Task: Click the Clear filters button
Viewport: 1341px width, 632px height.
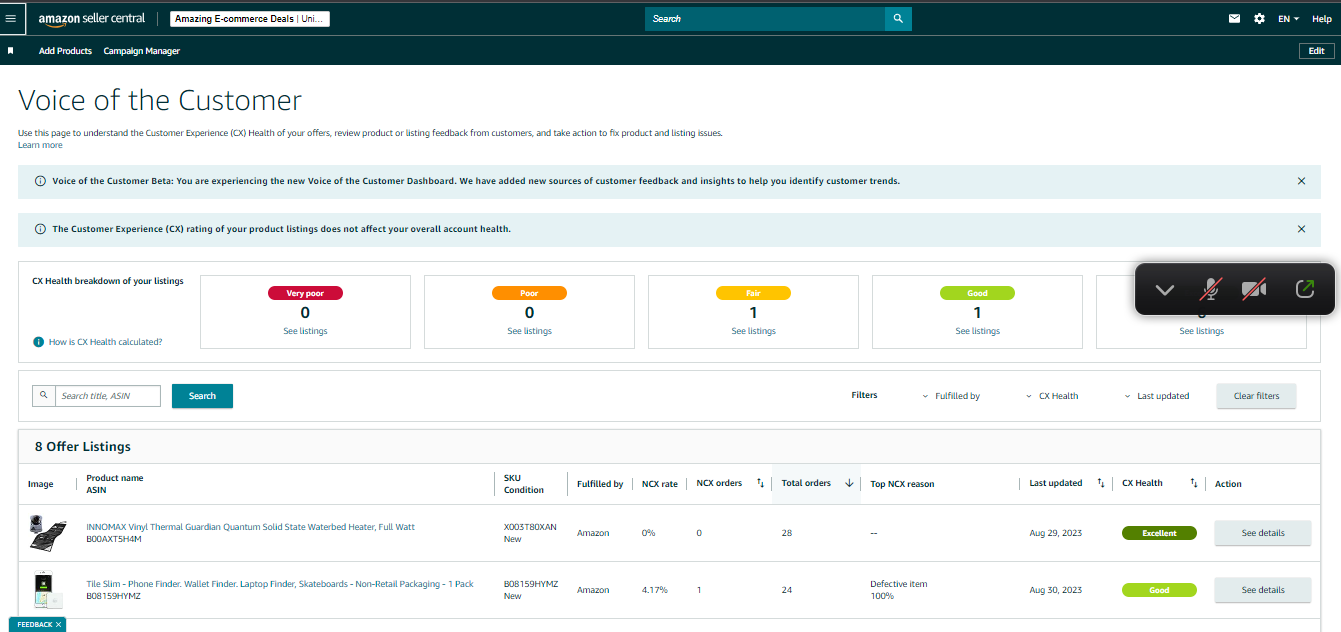Action: pyautogui.click(x=1256, y=396)
